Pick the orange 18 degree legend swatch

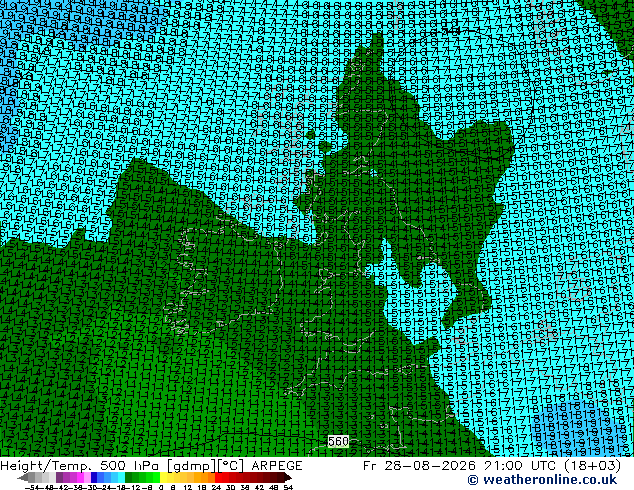(x=205, y=477)
